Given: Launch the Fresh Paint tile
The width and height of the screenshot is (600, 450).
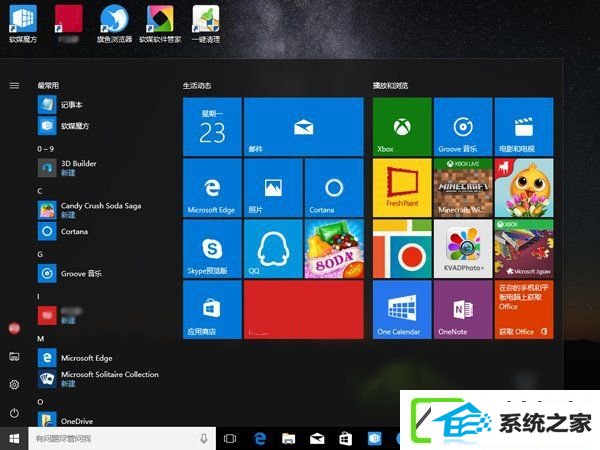Looking at the screenshot, I should [402, 188].
